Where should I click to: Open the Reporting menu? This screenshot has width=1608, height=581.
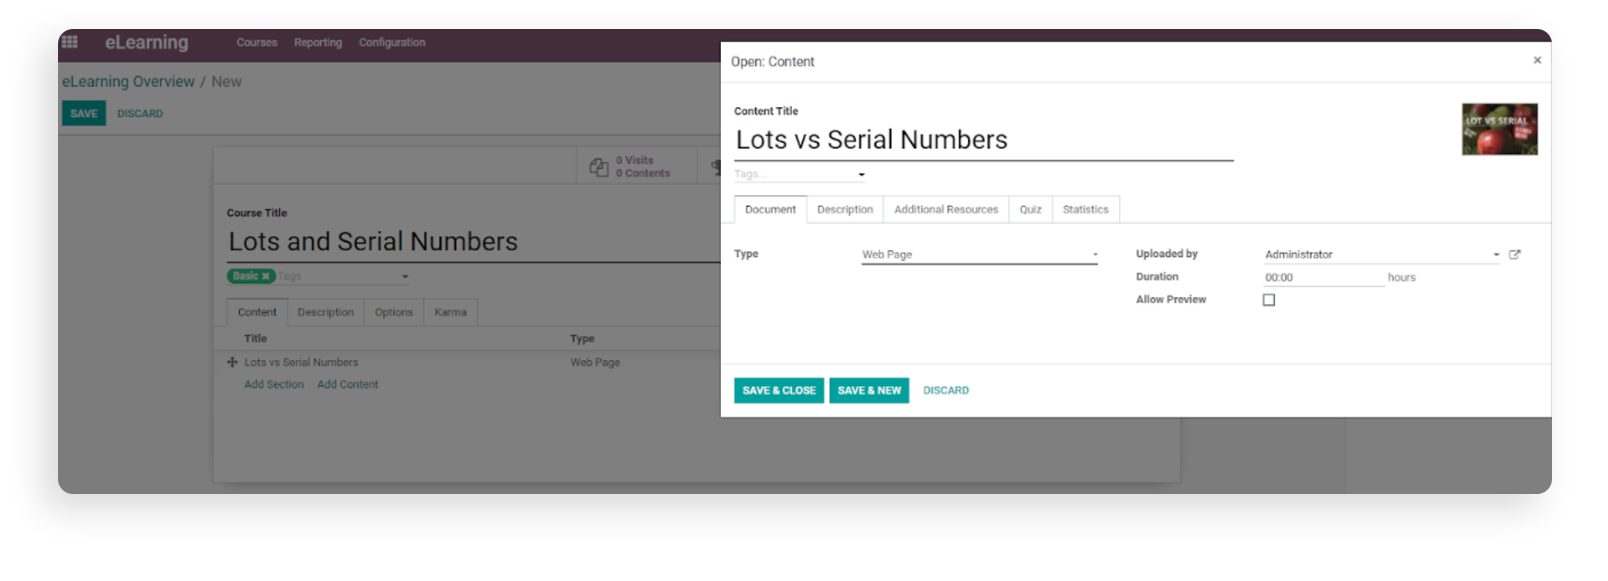point(318,43)
